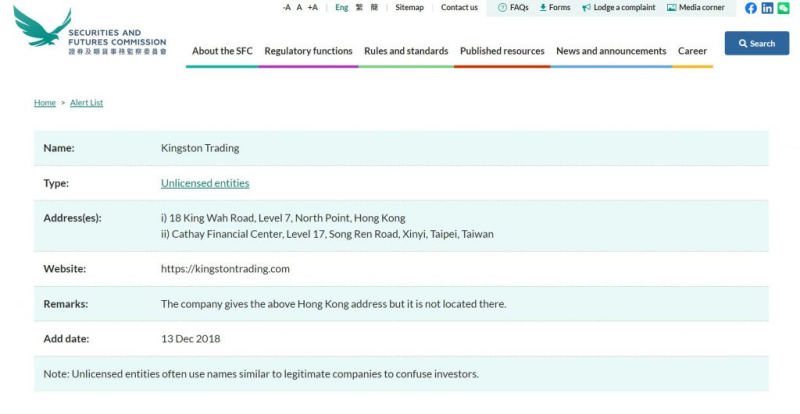Click the Website: row label

click(x=65, y=269)
